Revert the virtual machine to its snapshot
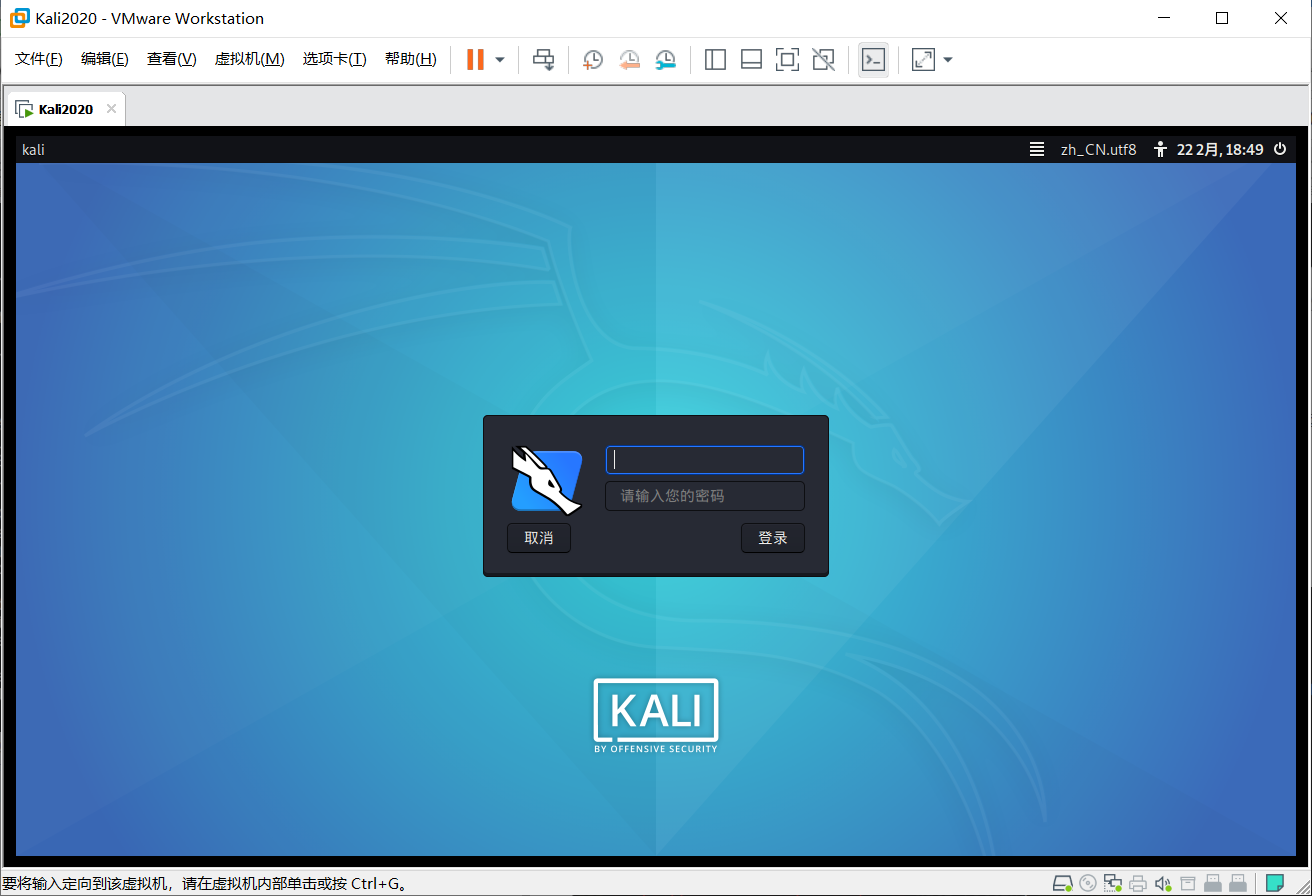 [x=629, y=59]
